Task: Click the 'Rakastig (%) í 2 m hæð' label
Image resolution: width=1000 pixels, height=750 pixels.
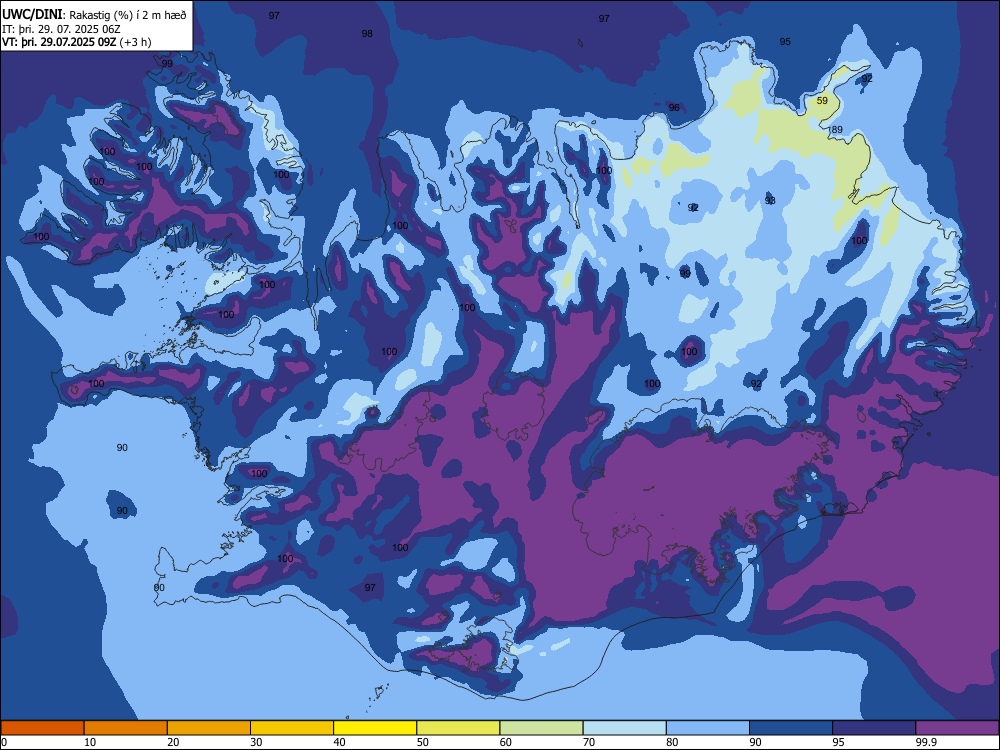Action: click(128, 15)
